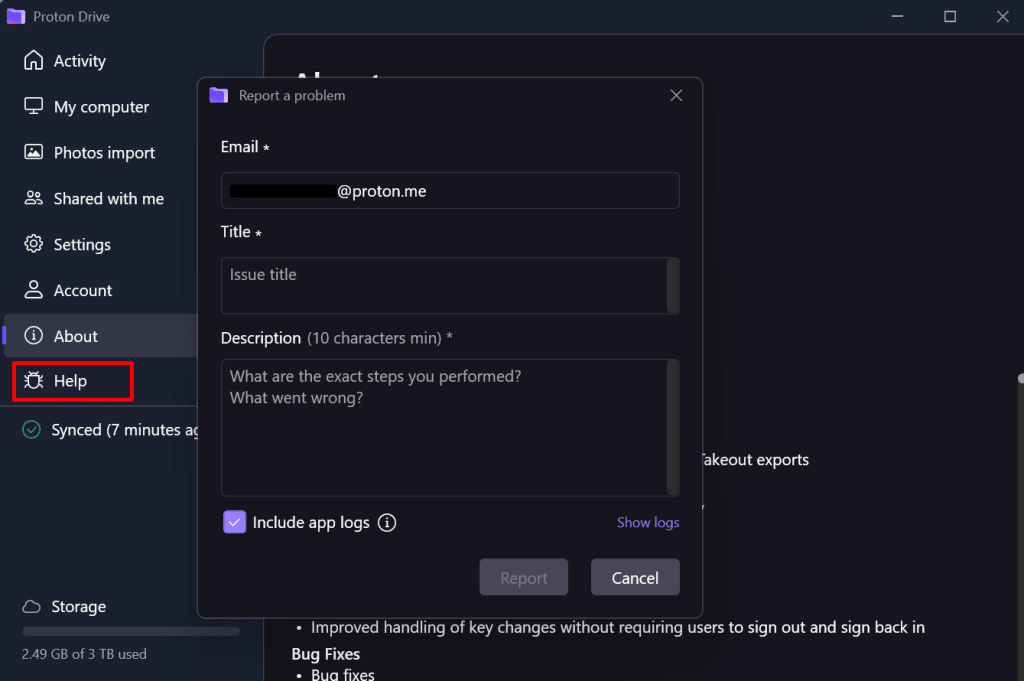Minimize the Proton Drive window

[x=897, y=16]
